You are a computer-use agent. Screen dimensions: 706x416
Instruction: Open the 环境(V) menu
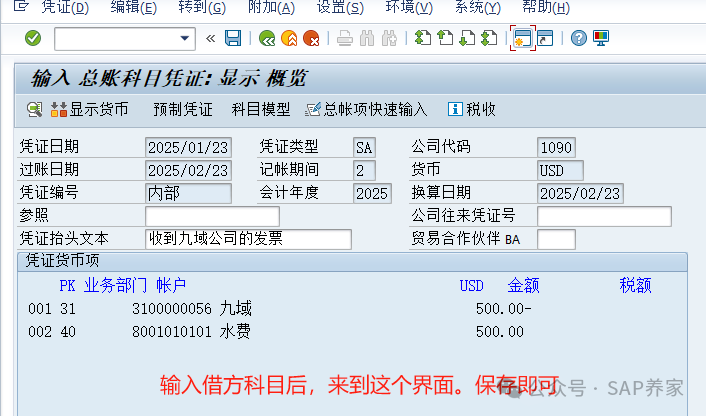[409, 7]
